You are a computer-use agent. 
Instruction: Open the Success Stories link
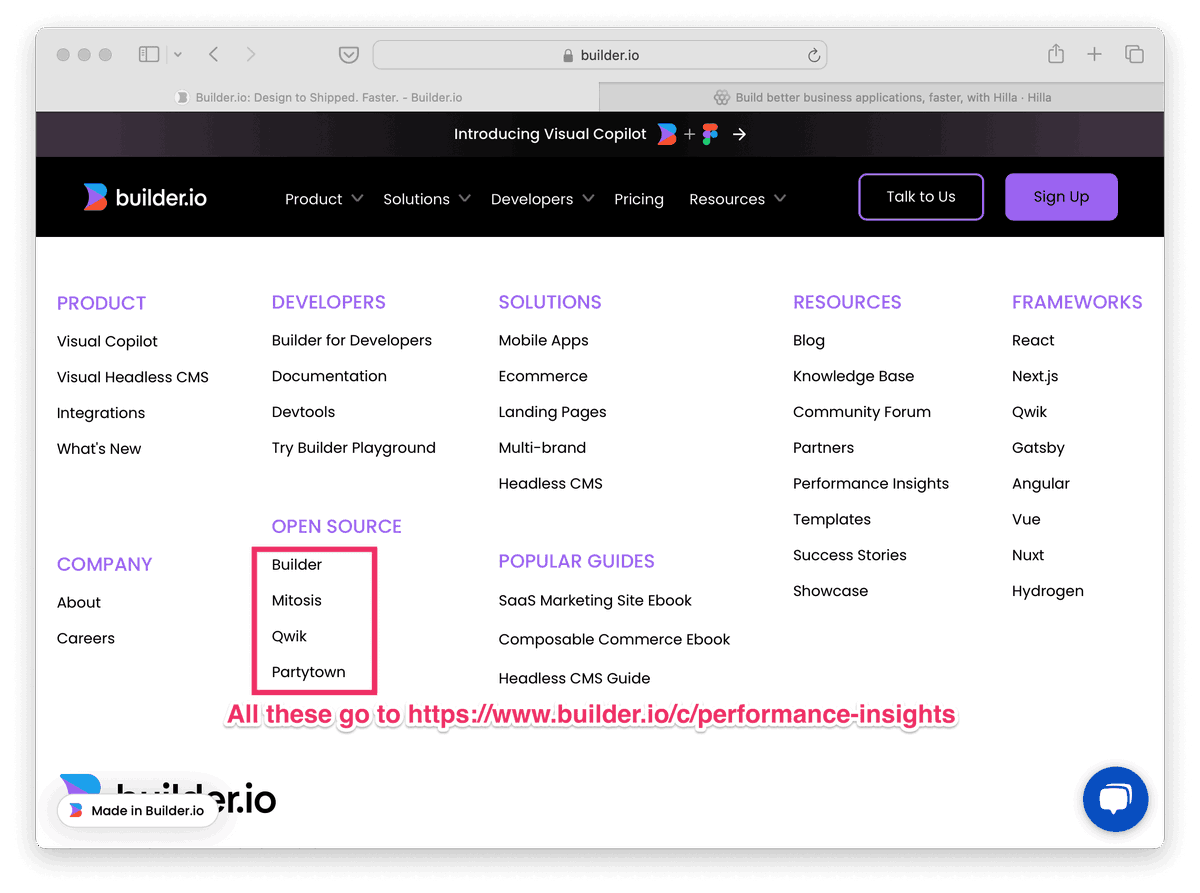coord(850,555)
